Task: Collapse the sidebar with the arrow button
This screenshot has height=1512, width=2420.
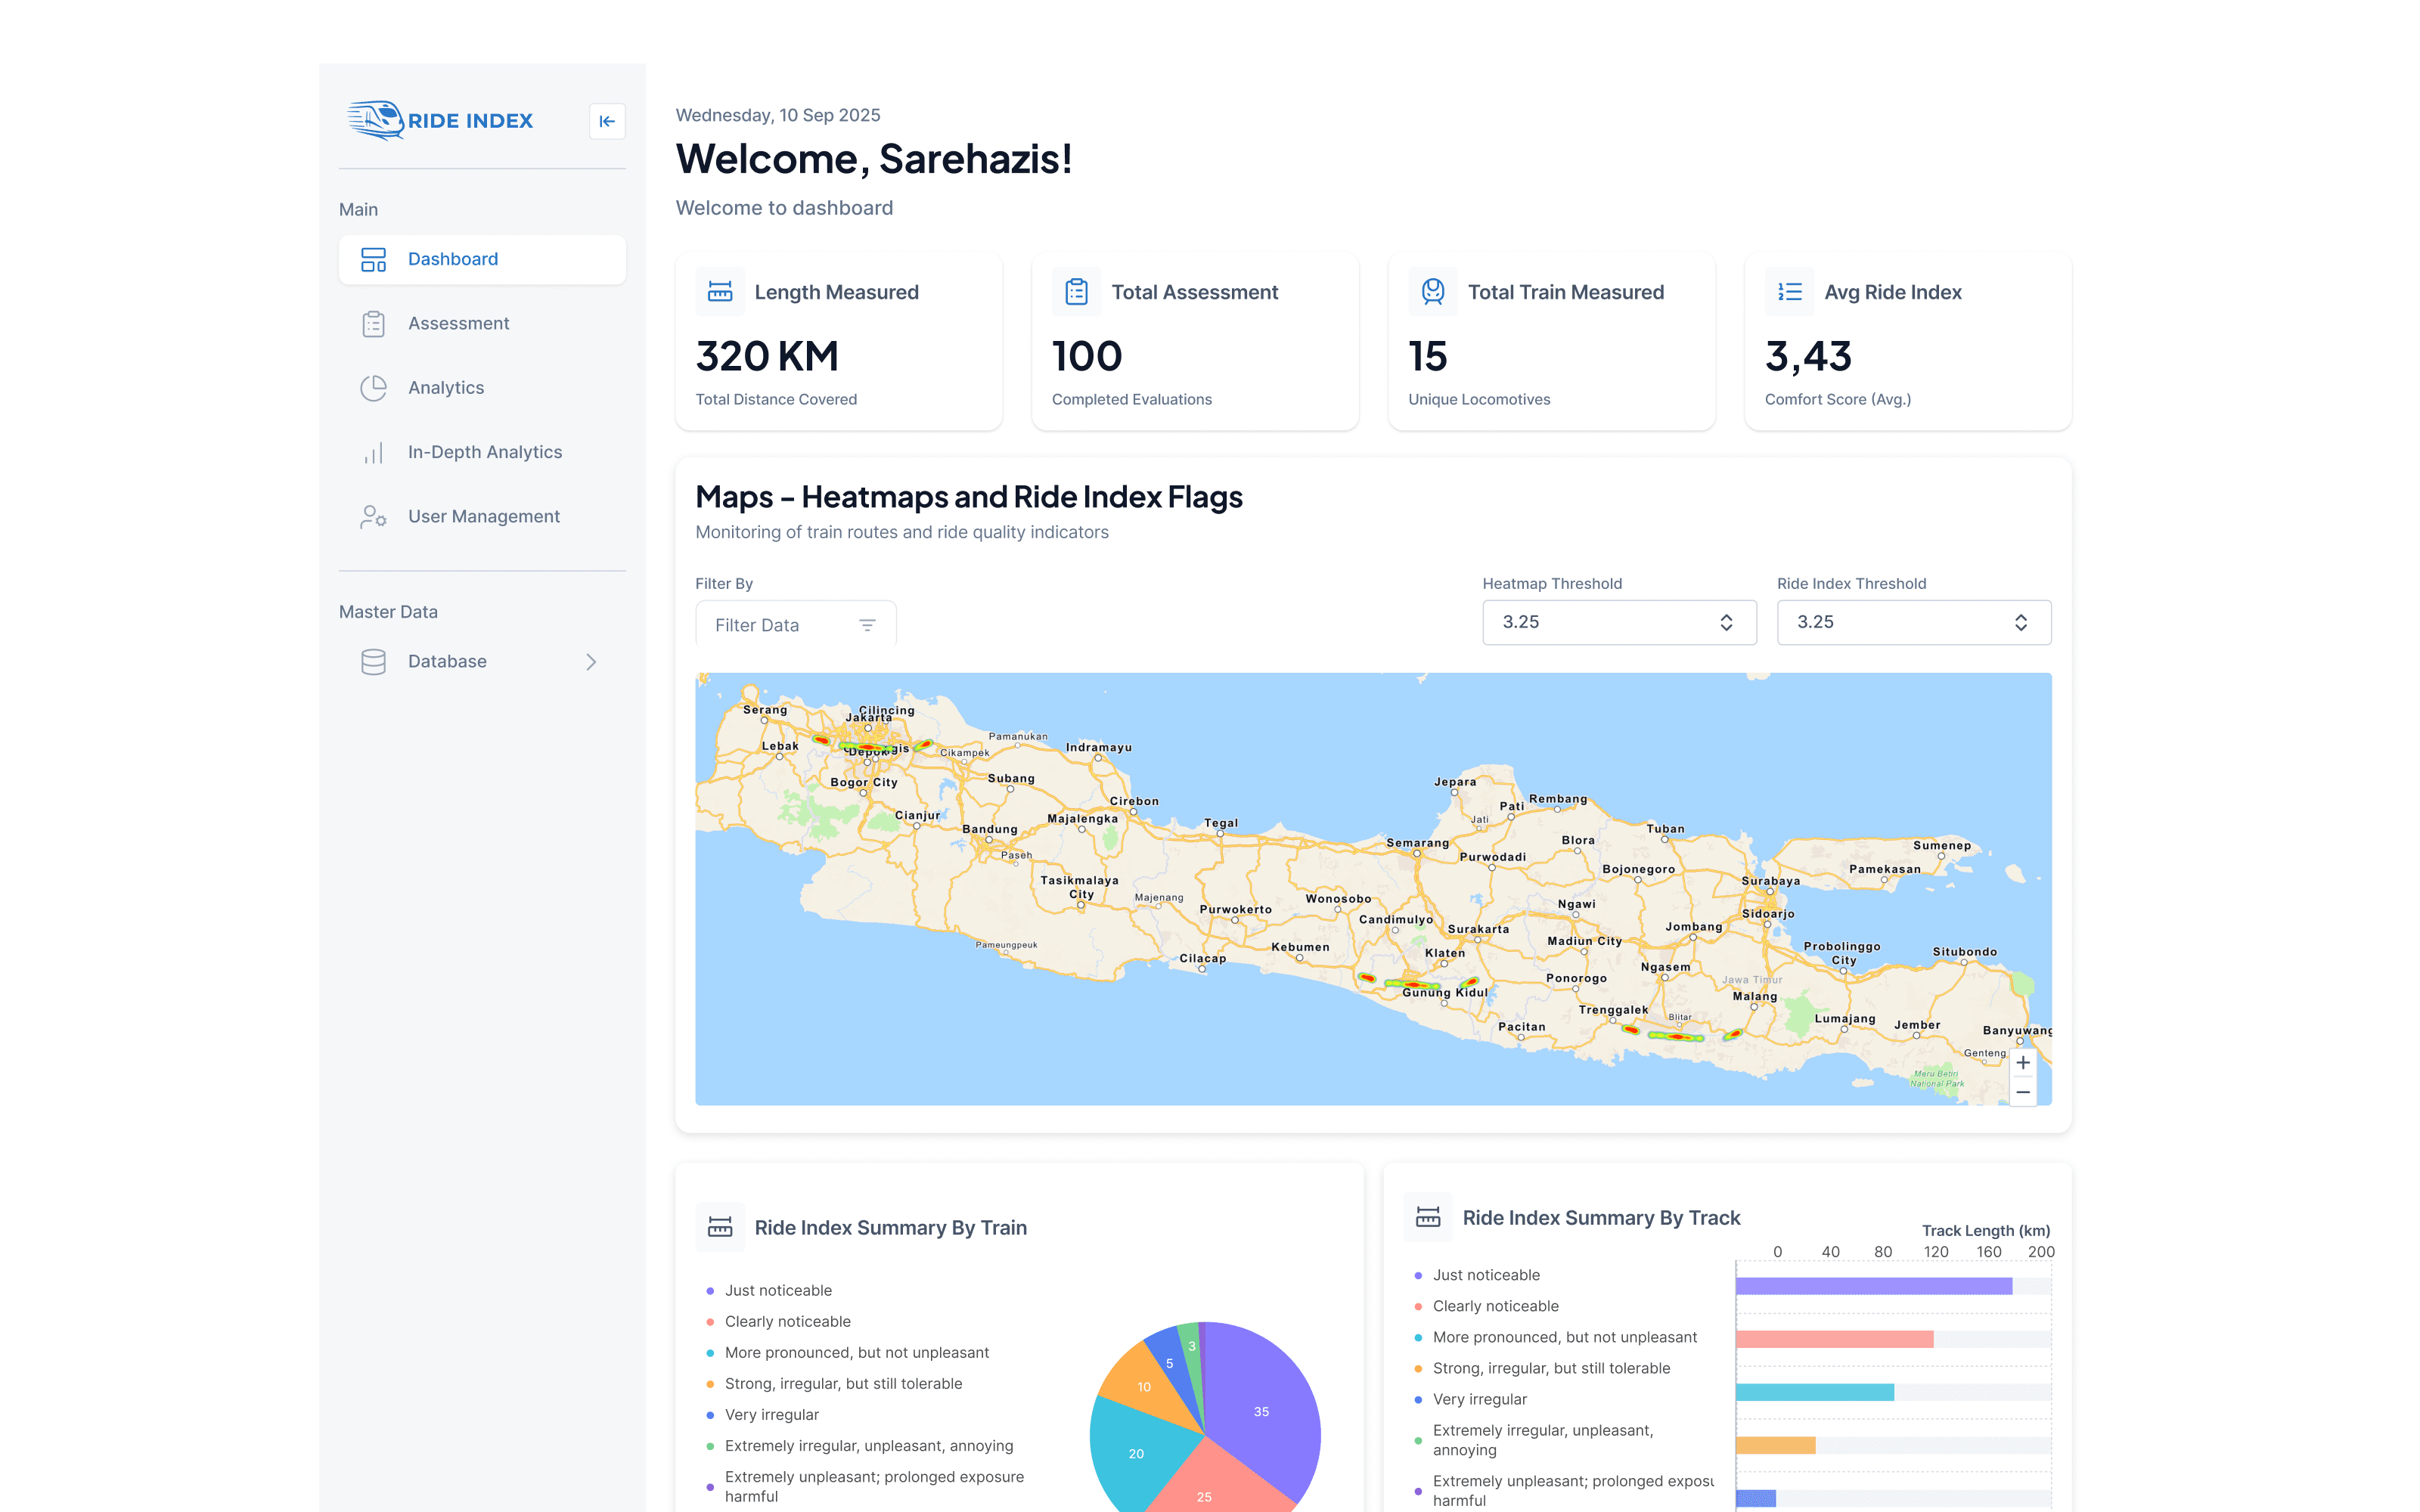Action: coord(607,121)
